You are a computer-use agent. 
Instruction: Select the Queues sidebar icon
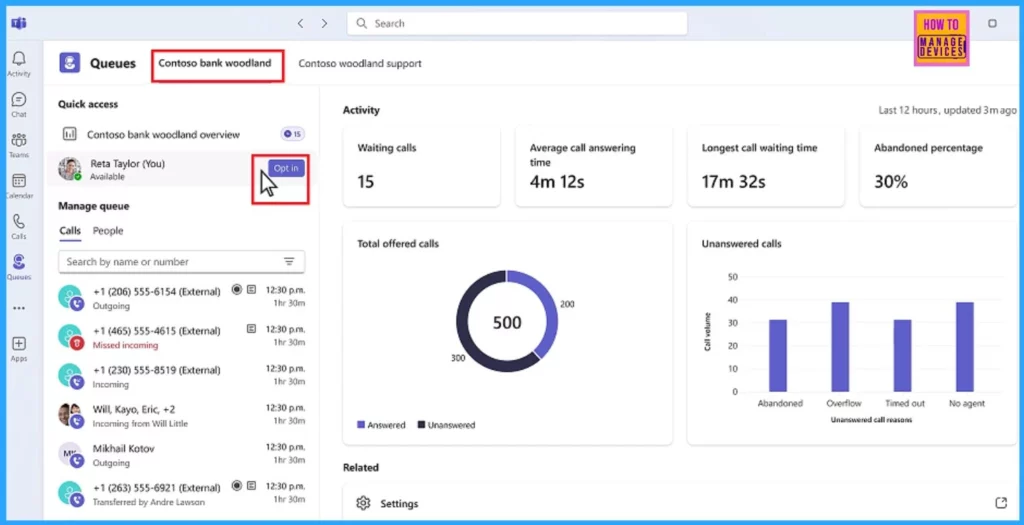(19, 266)
